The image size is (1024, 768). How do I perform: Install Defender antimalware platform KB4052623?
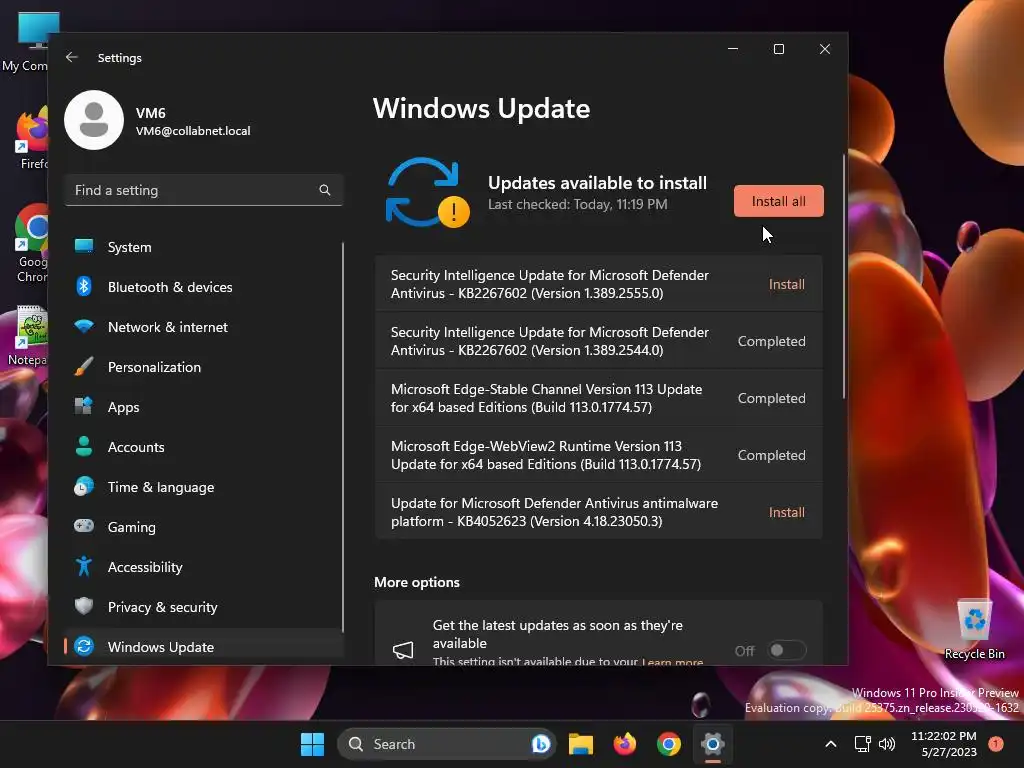click(786, 512)
